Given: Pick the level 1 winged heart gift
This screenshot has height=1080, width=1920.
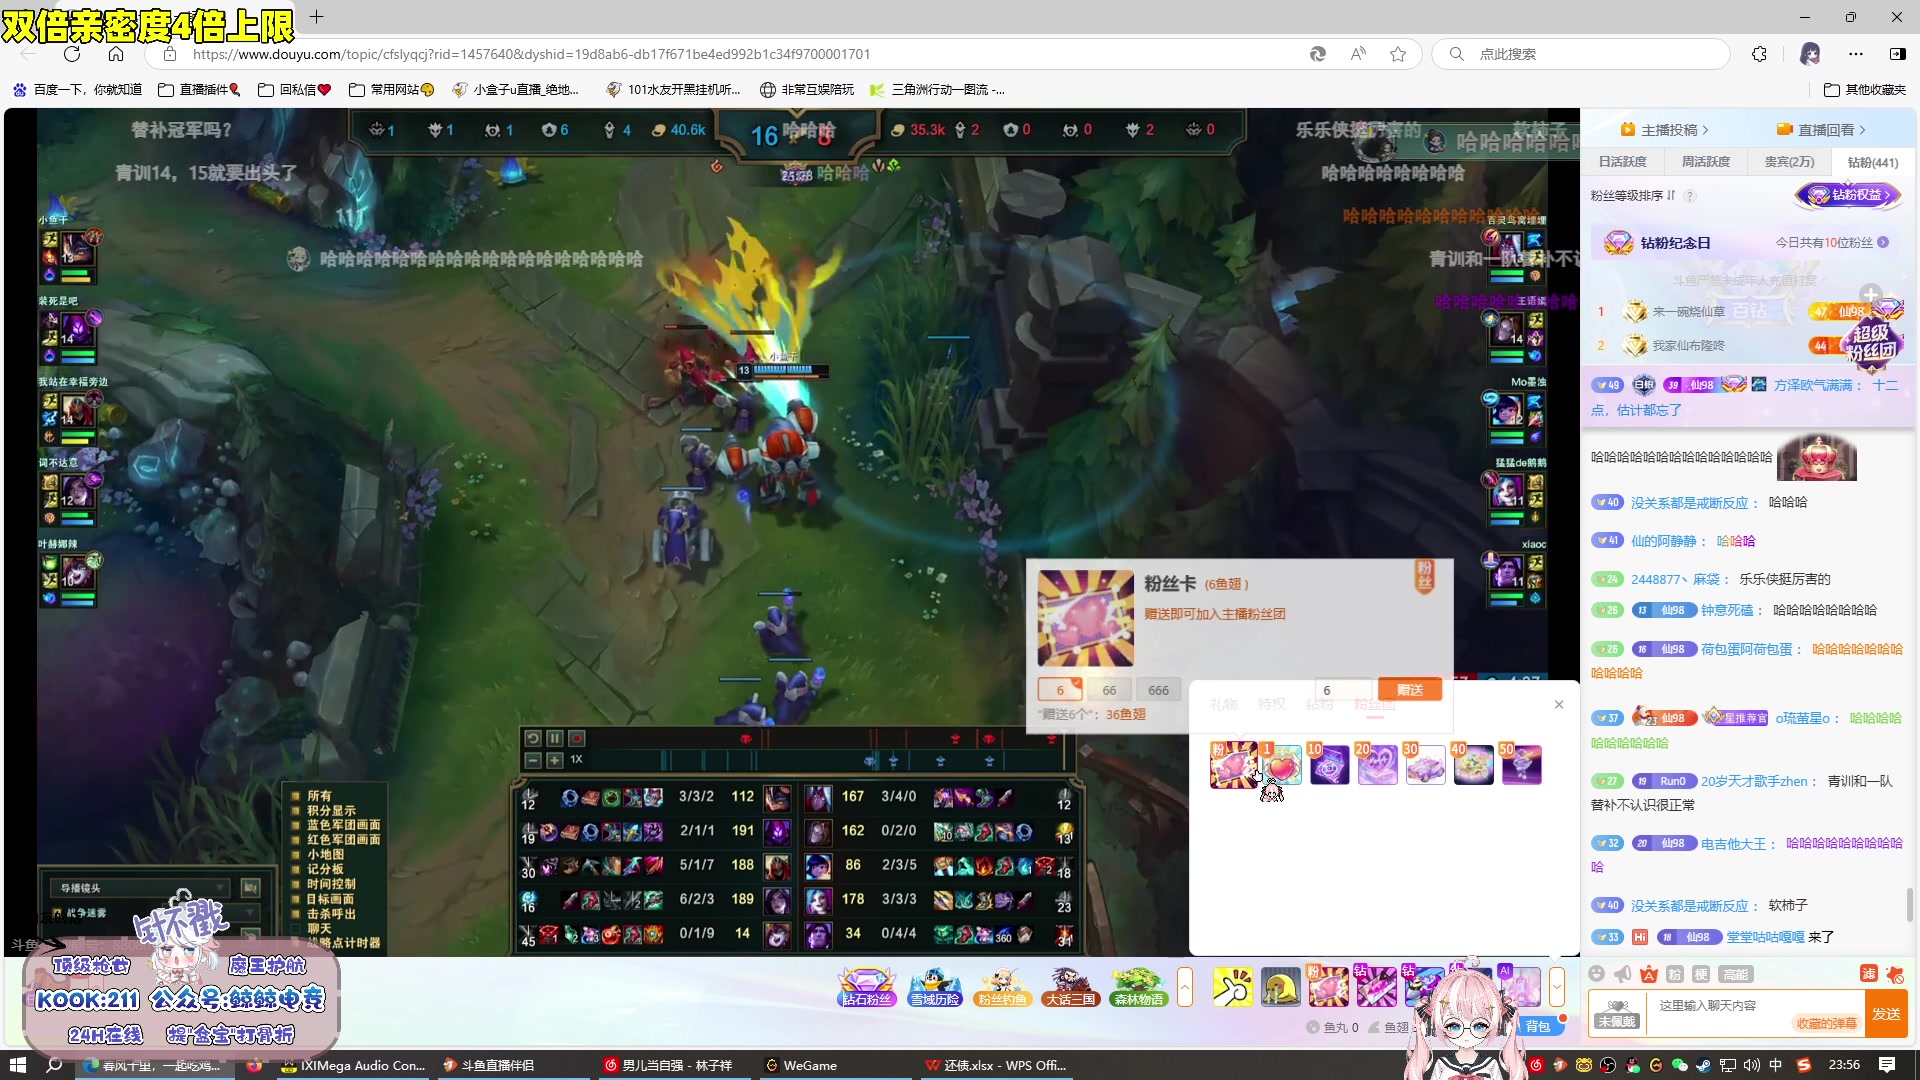Looking at the screenshot, I should coord(1282,765).
